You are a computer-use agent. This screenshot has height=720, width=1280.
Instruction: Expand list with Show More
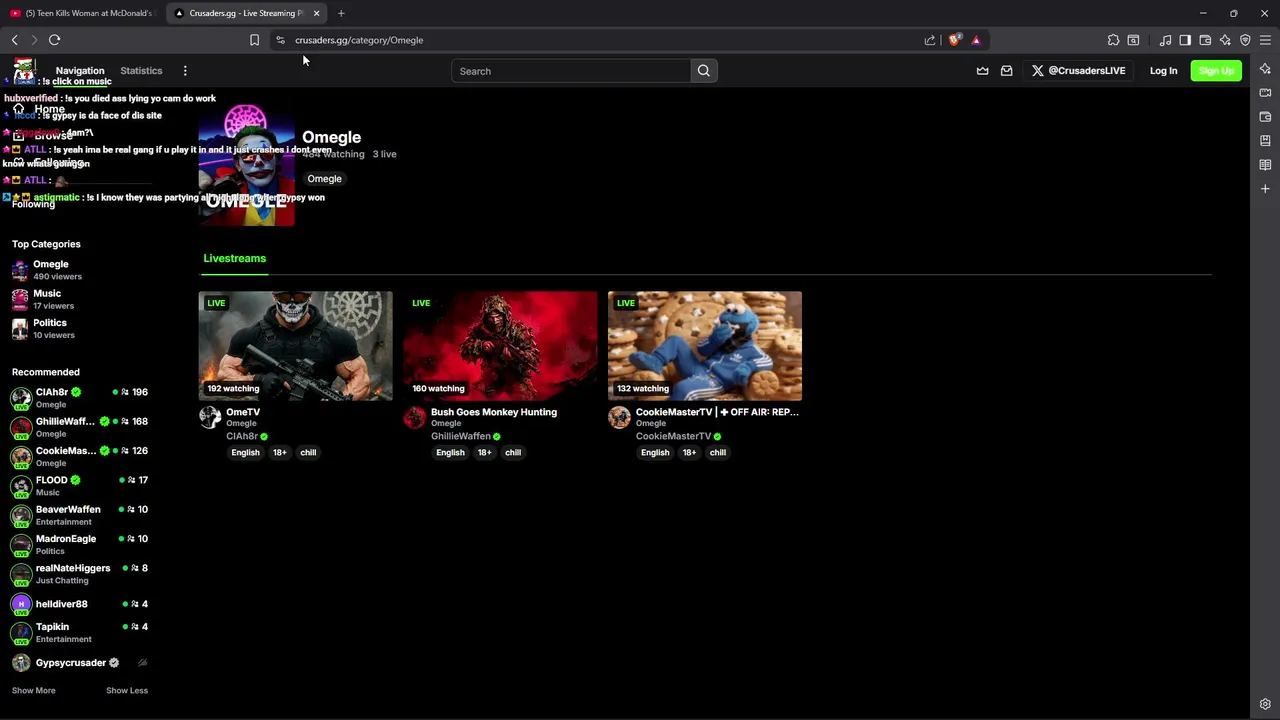(x=33, y=690)
